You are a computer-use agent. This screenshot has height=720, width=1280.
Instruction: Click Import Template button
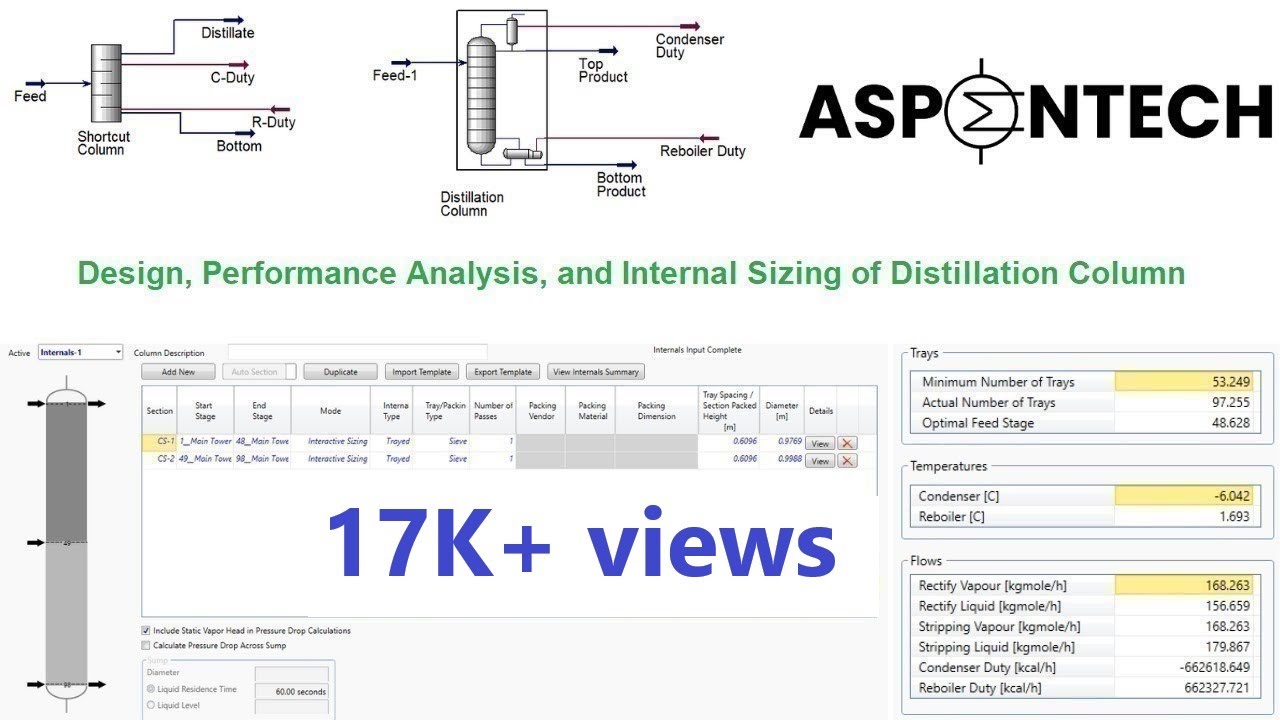422,372
